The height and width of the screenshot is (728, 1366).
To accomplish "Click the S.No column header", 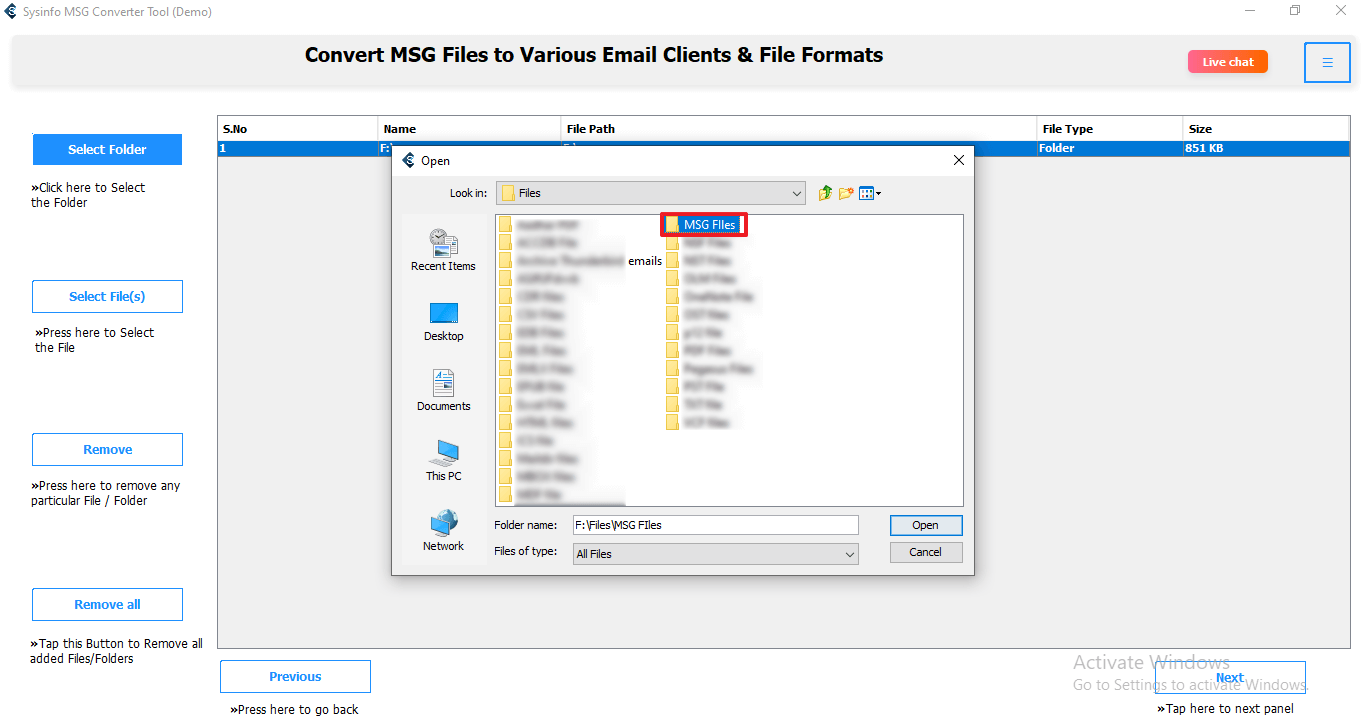I will tap(298, 129).
